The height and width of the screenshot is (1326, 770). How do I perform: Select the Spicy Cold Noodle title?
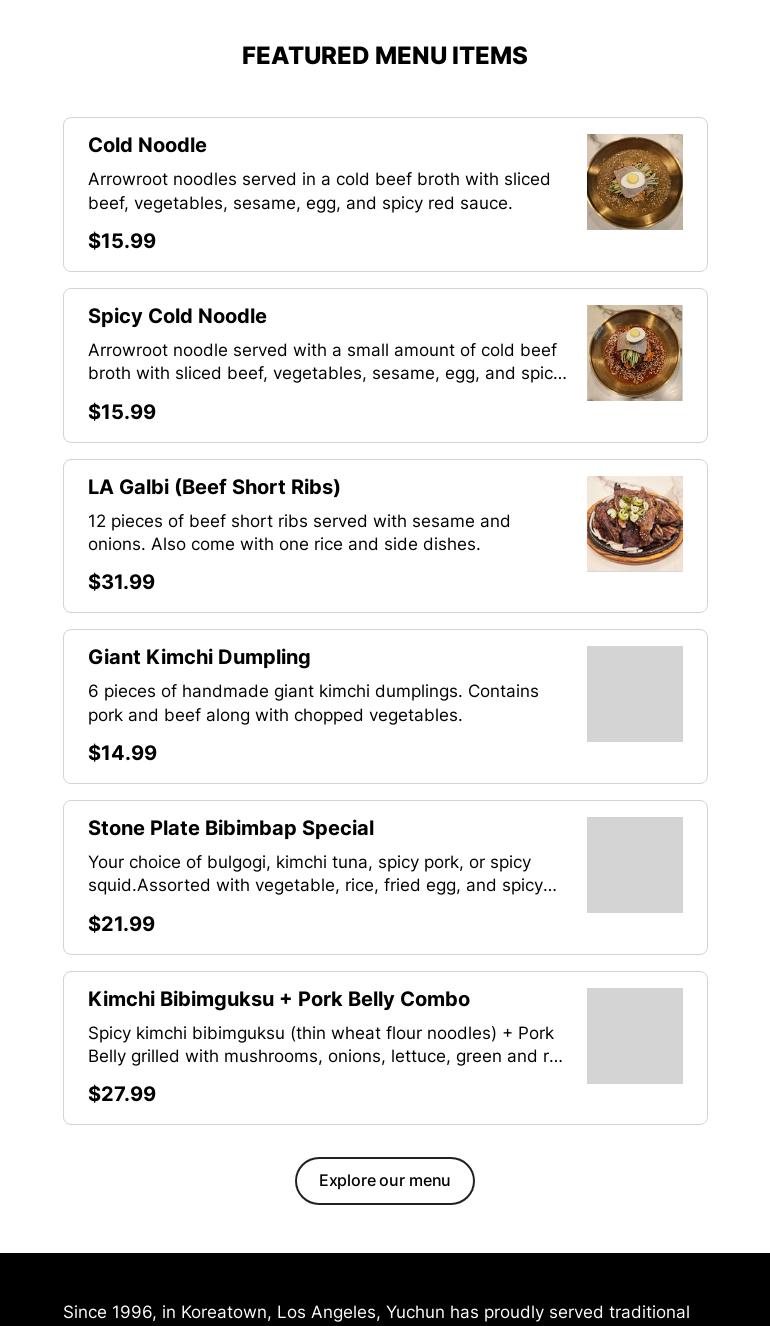(177, 317)
